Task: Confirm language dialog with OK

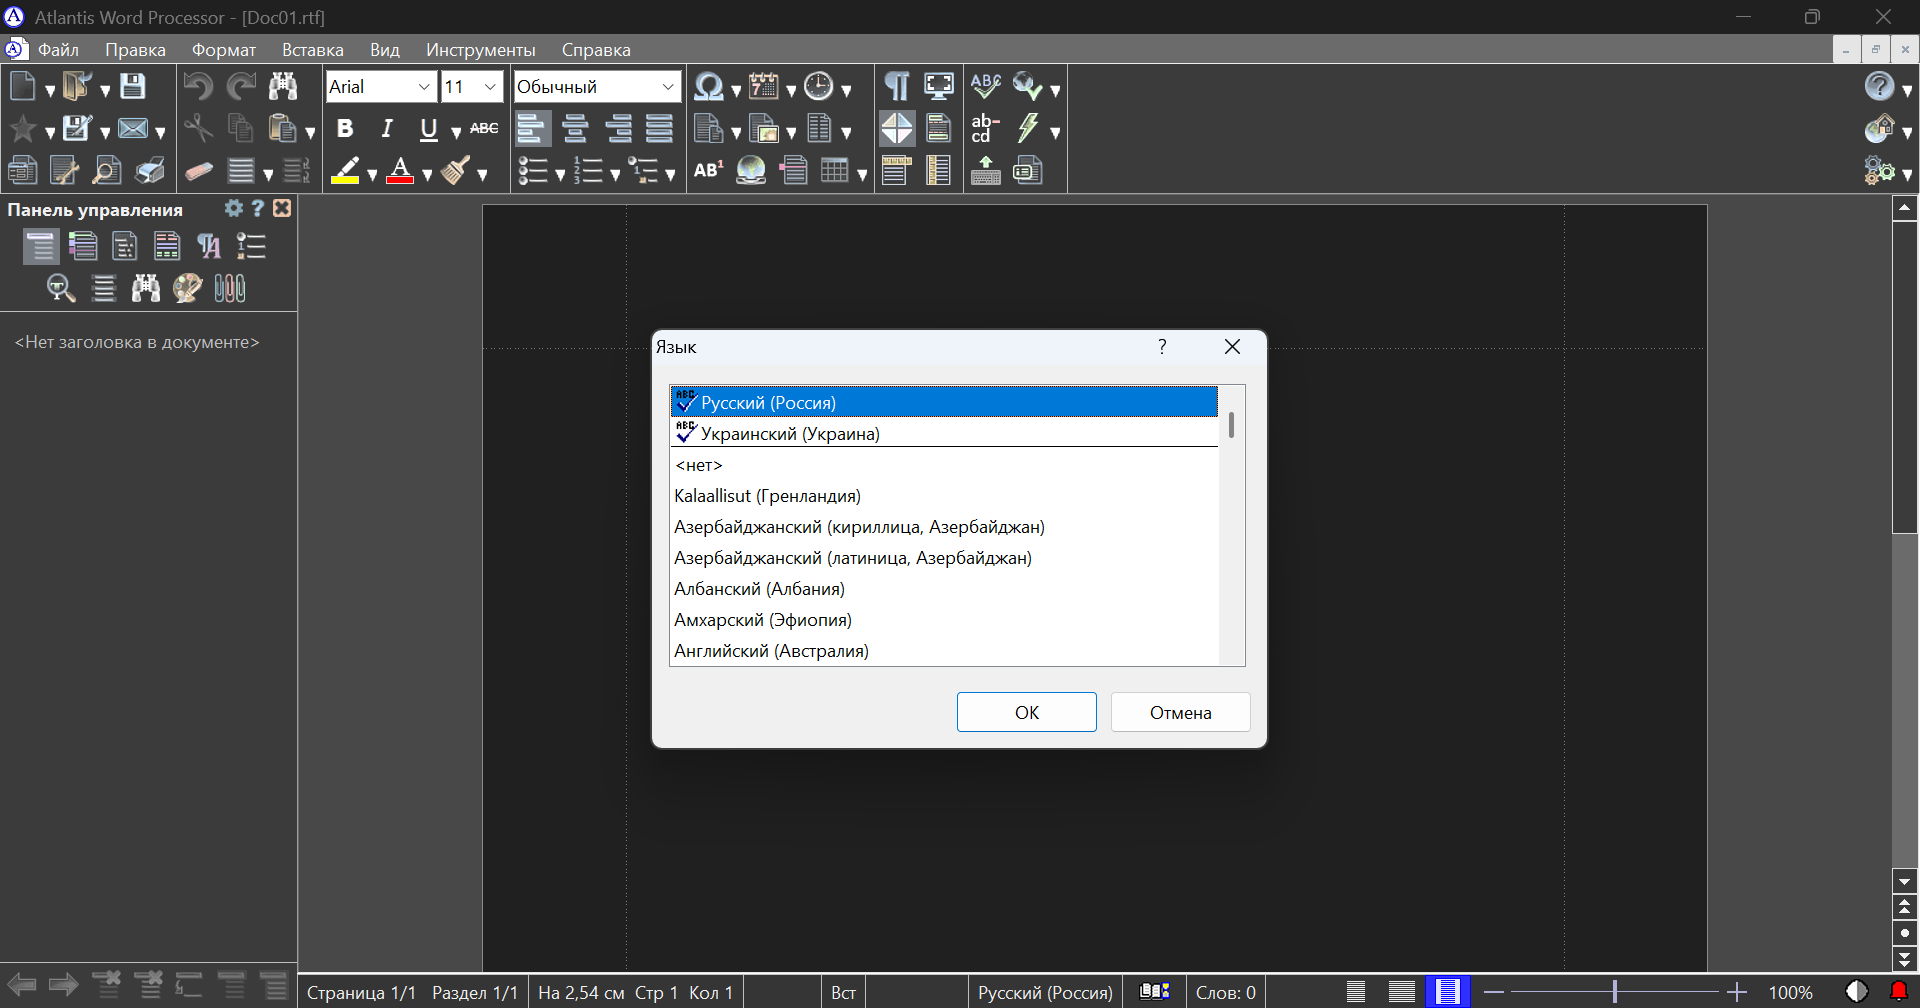Action: (x=1027, y=712)
